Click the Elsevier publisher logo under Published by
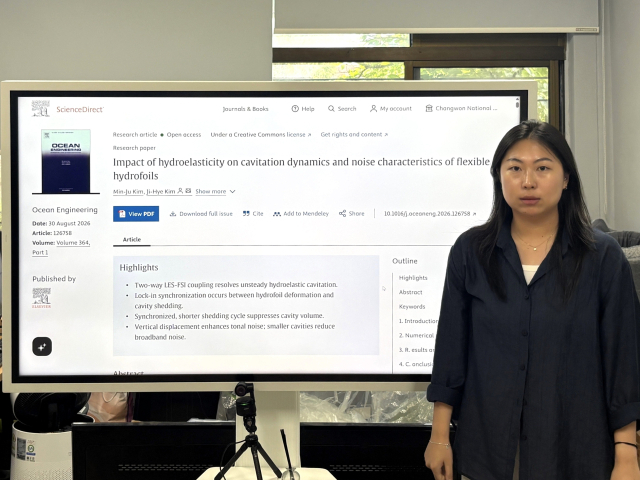 (x=42, y=298)
